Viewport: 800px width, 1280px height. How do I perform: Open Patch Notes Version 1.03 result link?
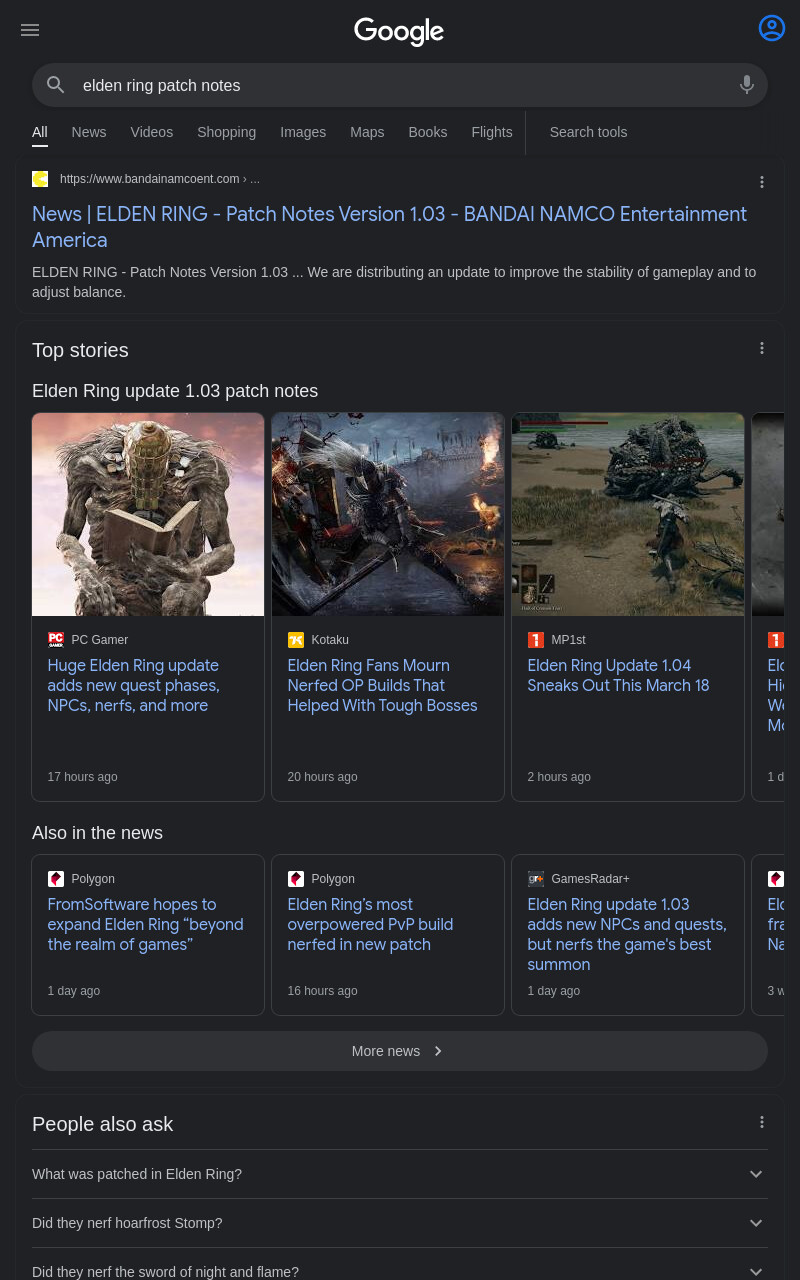coord(390,227)
